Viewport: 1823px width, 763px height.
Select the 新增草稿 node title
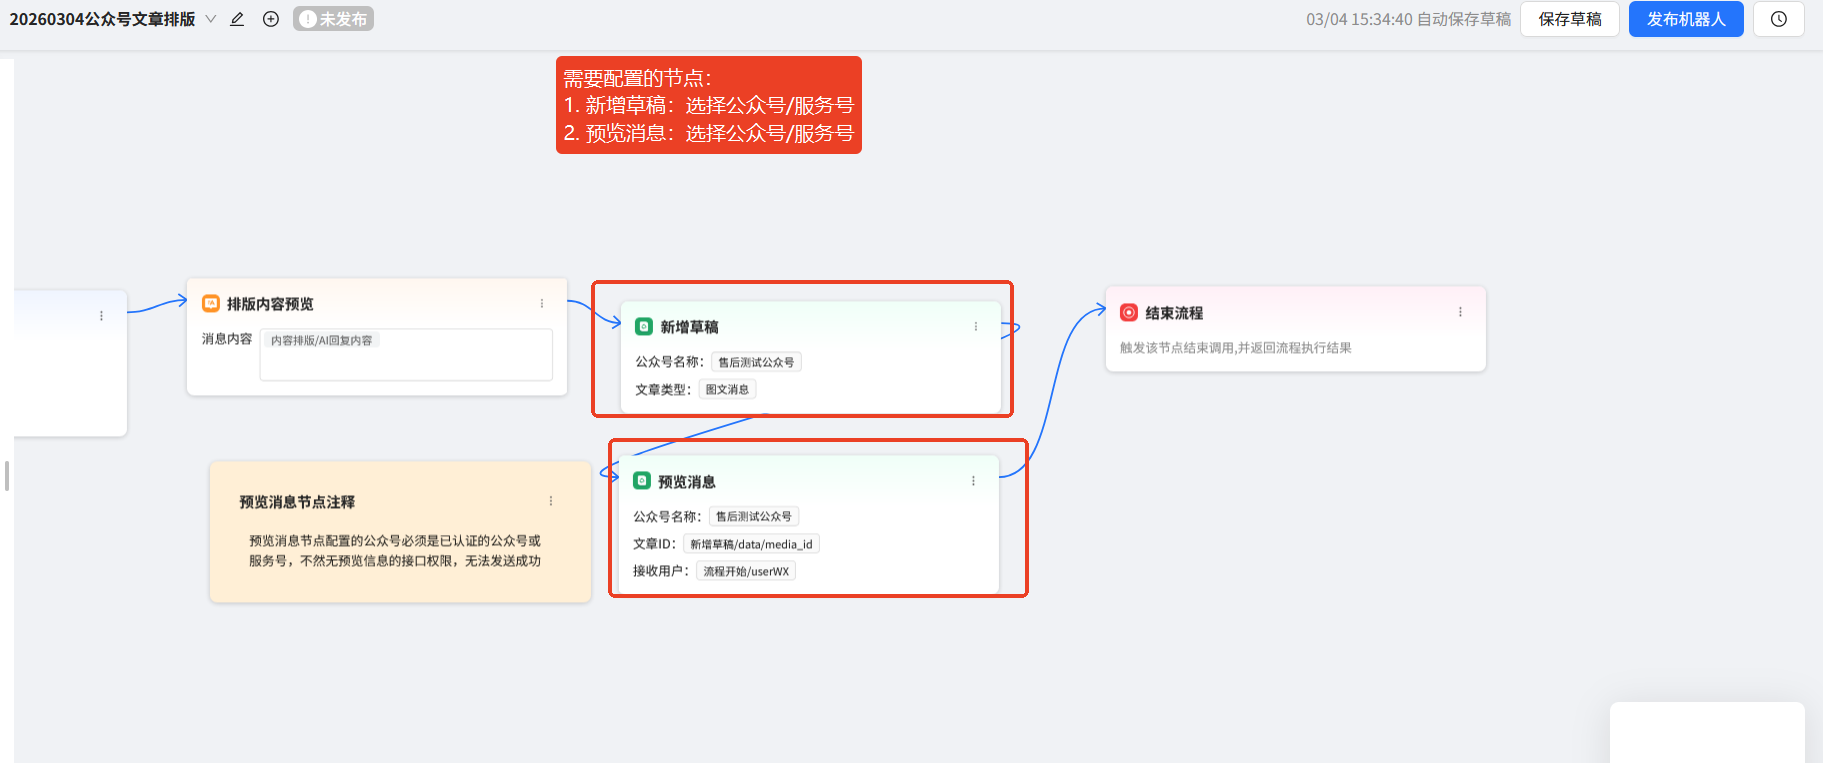pyautogui.click(x=689, y=327)
